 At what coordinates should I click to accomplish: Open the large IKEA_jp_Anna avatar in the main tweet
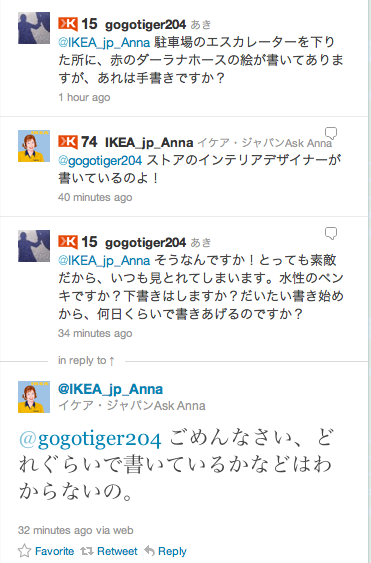coord(34,397)
